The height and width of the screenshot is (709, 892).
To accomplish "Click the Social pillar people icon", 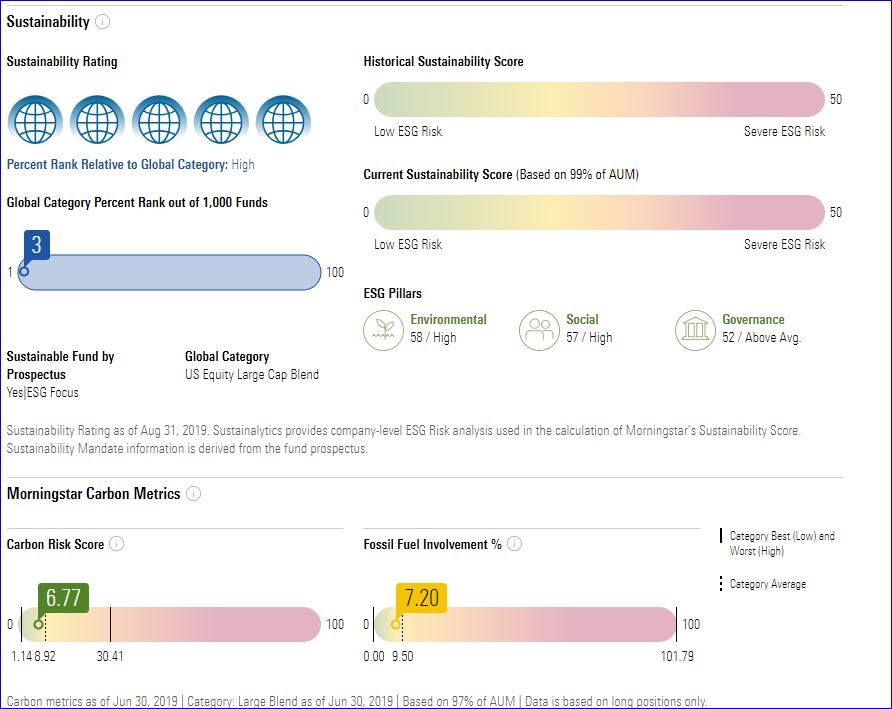I will pos(539,330).
